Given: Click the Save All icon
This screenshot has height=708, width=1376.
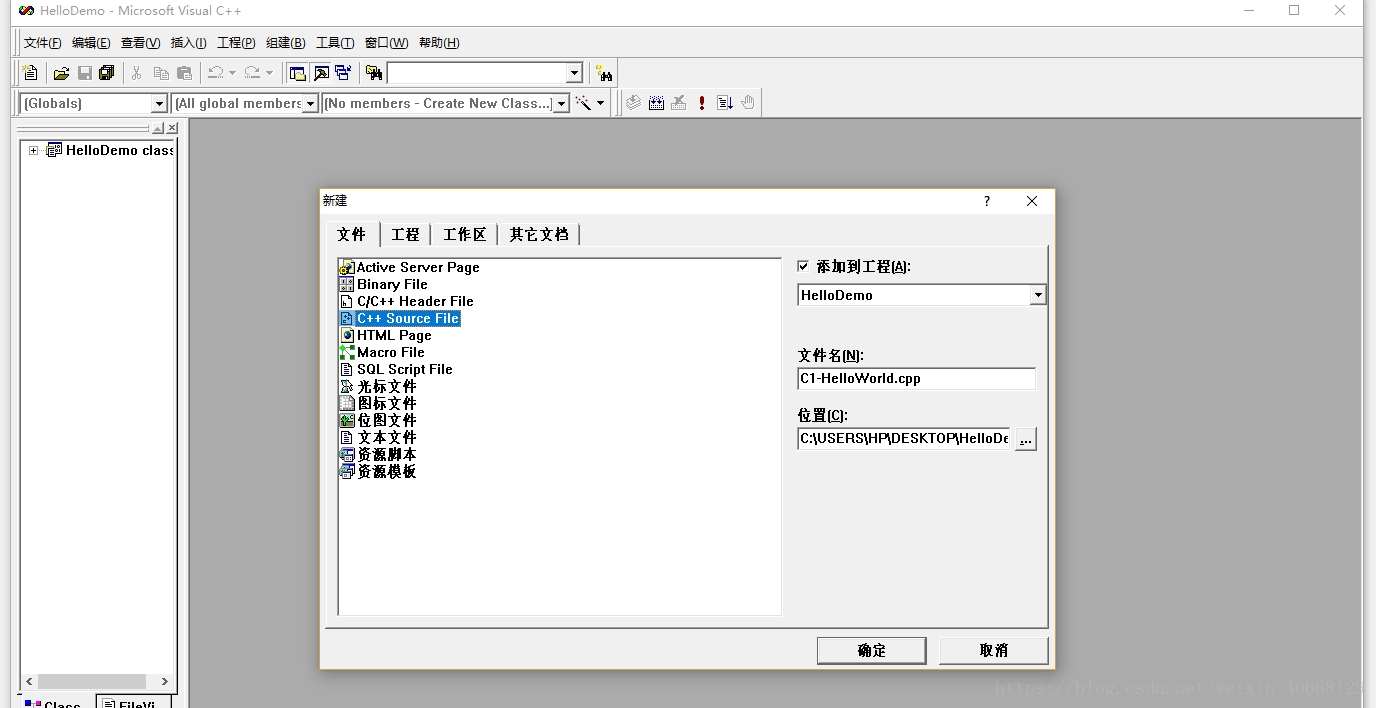Looking at the screenshot, I should coord(107,73).
